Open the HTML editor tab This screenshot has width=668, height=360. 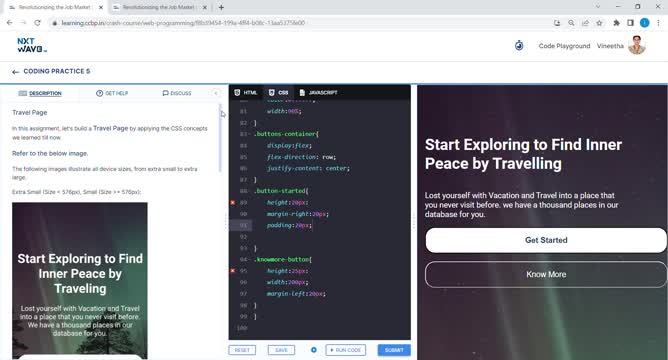click(246, 92)
